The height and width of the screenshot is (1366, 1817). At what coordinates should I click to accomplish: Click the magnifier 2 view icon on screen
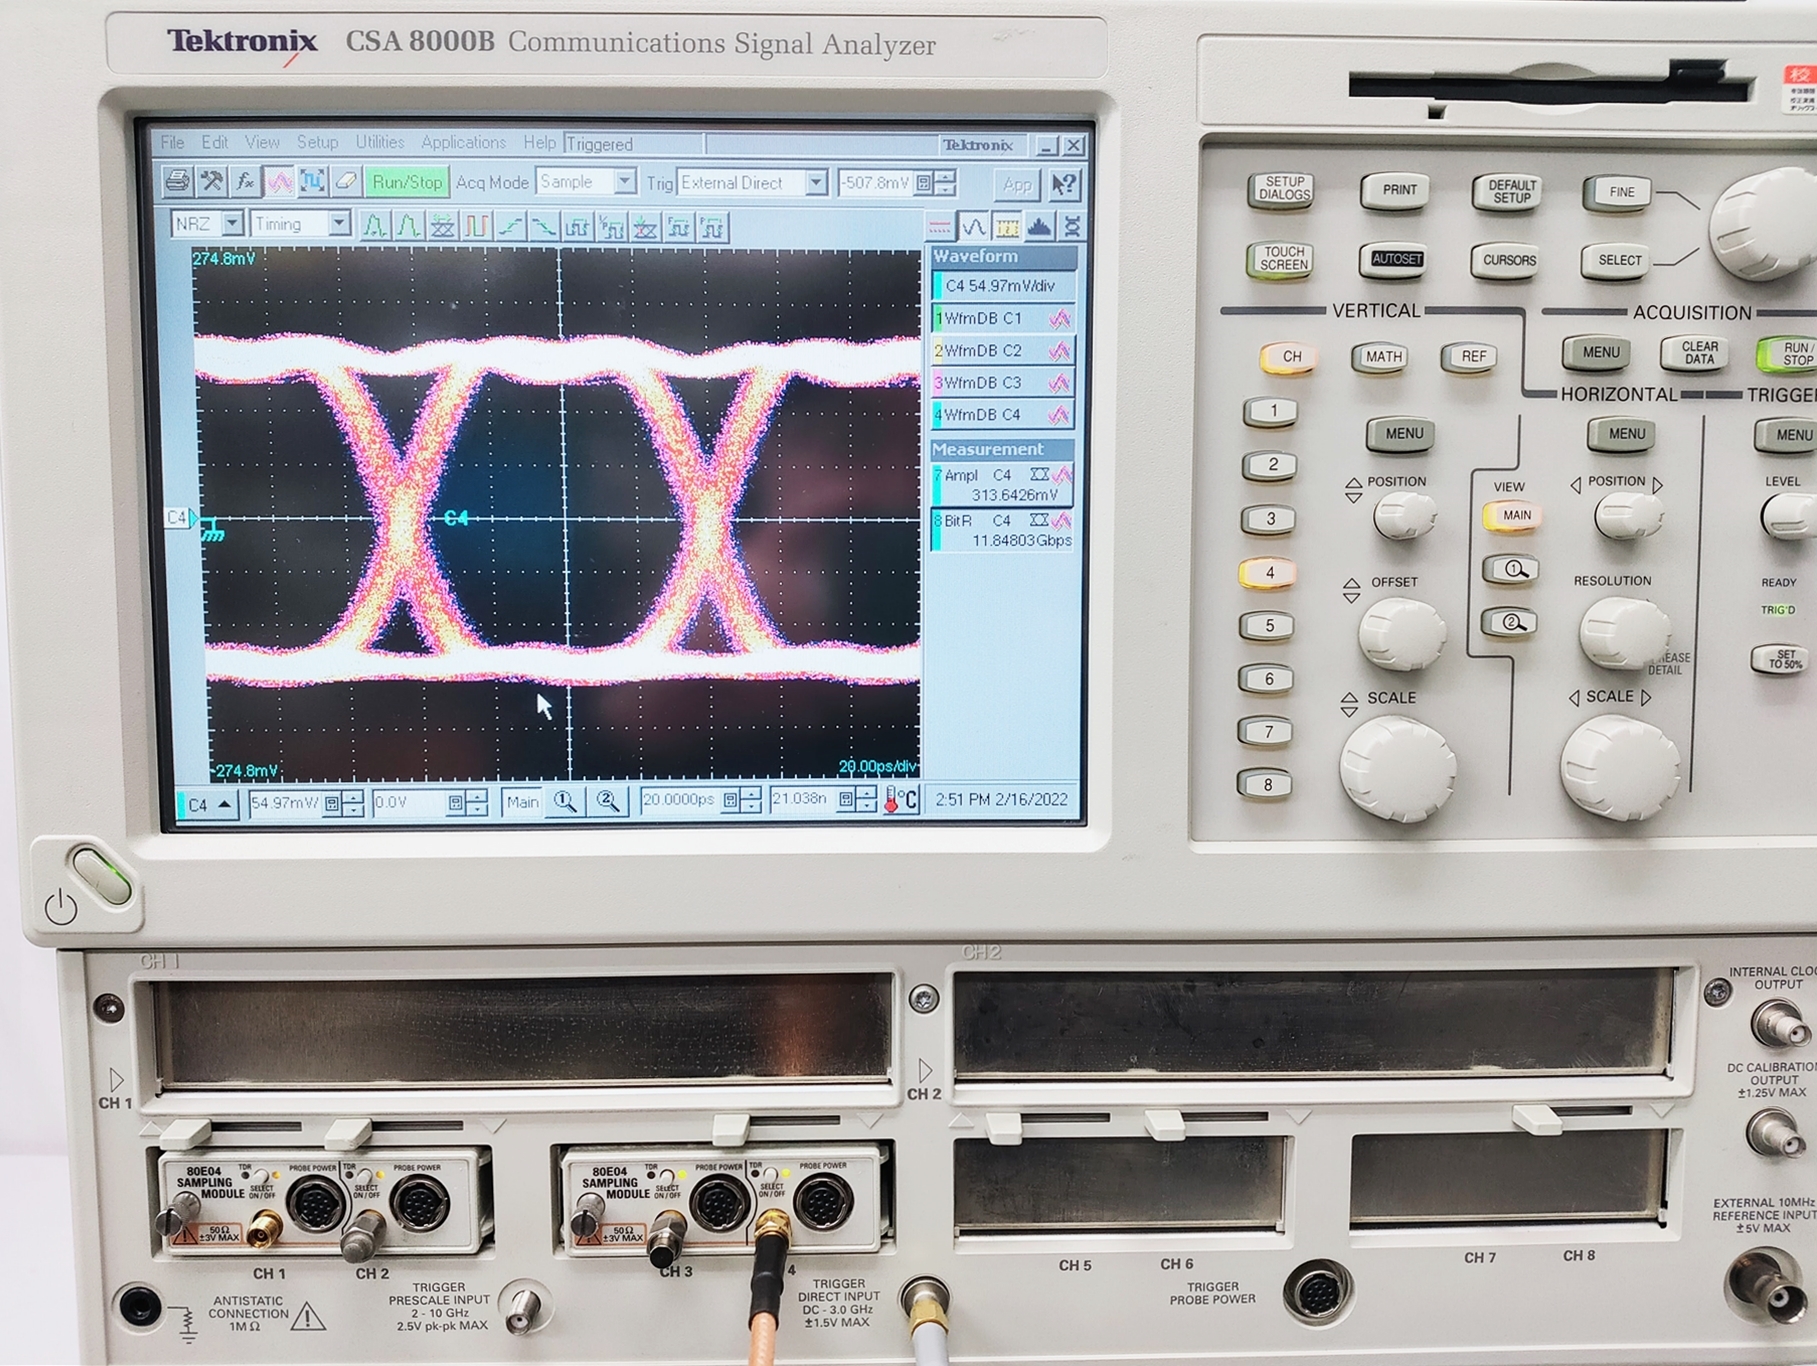pos(607,802)
